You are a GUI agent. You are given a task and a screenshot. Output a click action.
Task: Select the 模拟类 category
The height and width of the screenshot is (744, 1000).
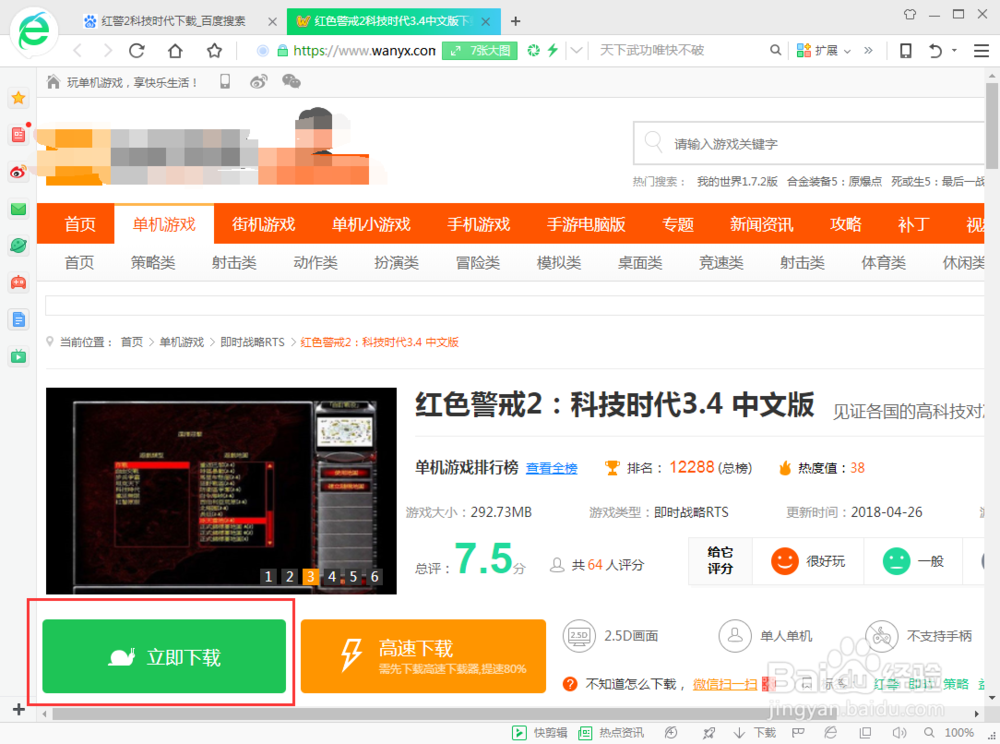[x=559, y=263]
